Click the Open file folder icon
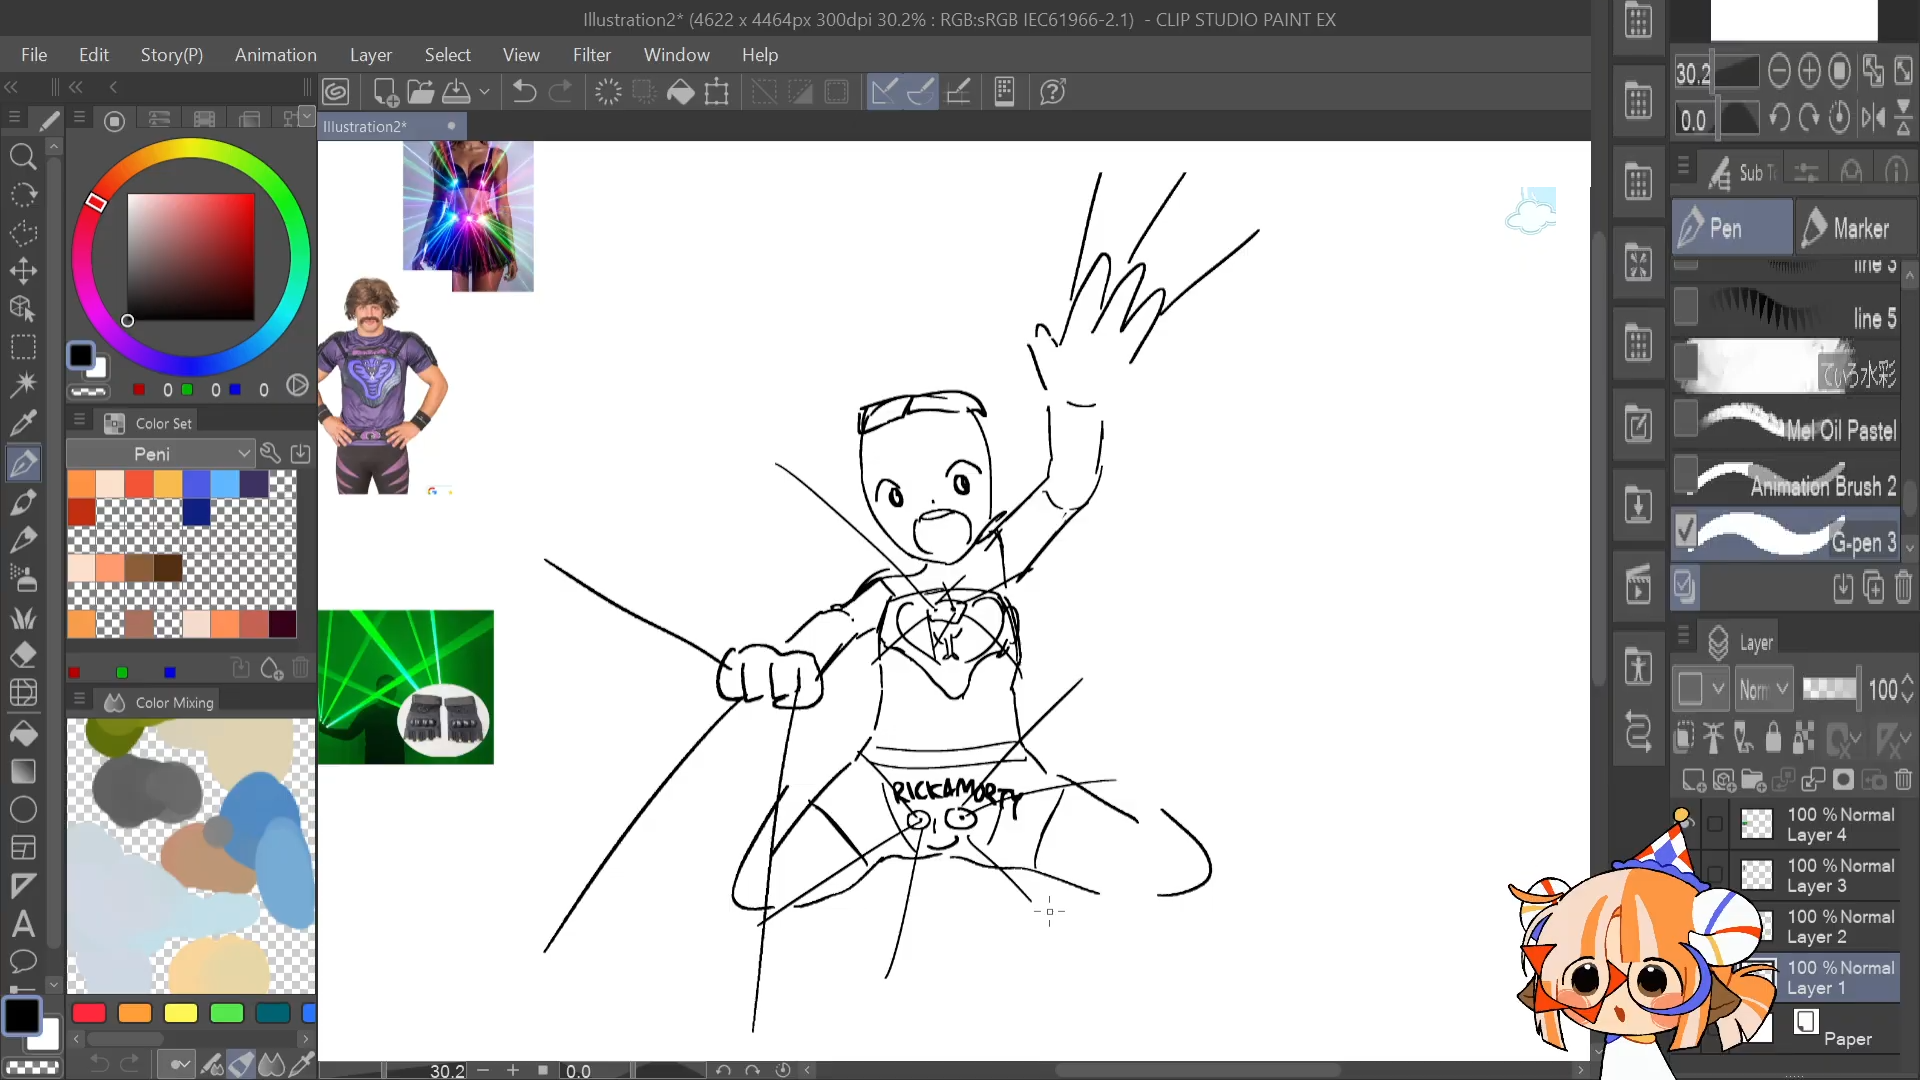 [421, 92]
